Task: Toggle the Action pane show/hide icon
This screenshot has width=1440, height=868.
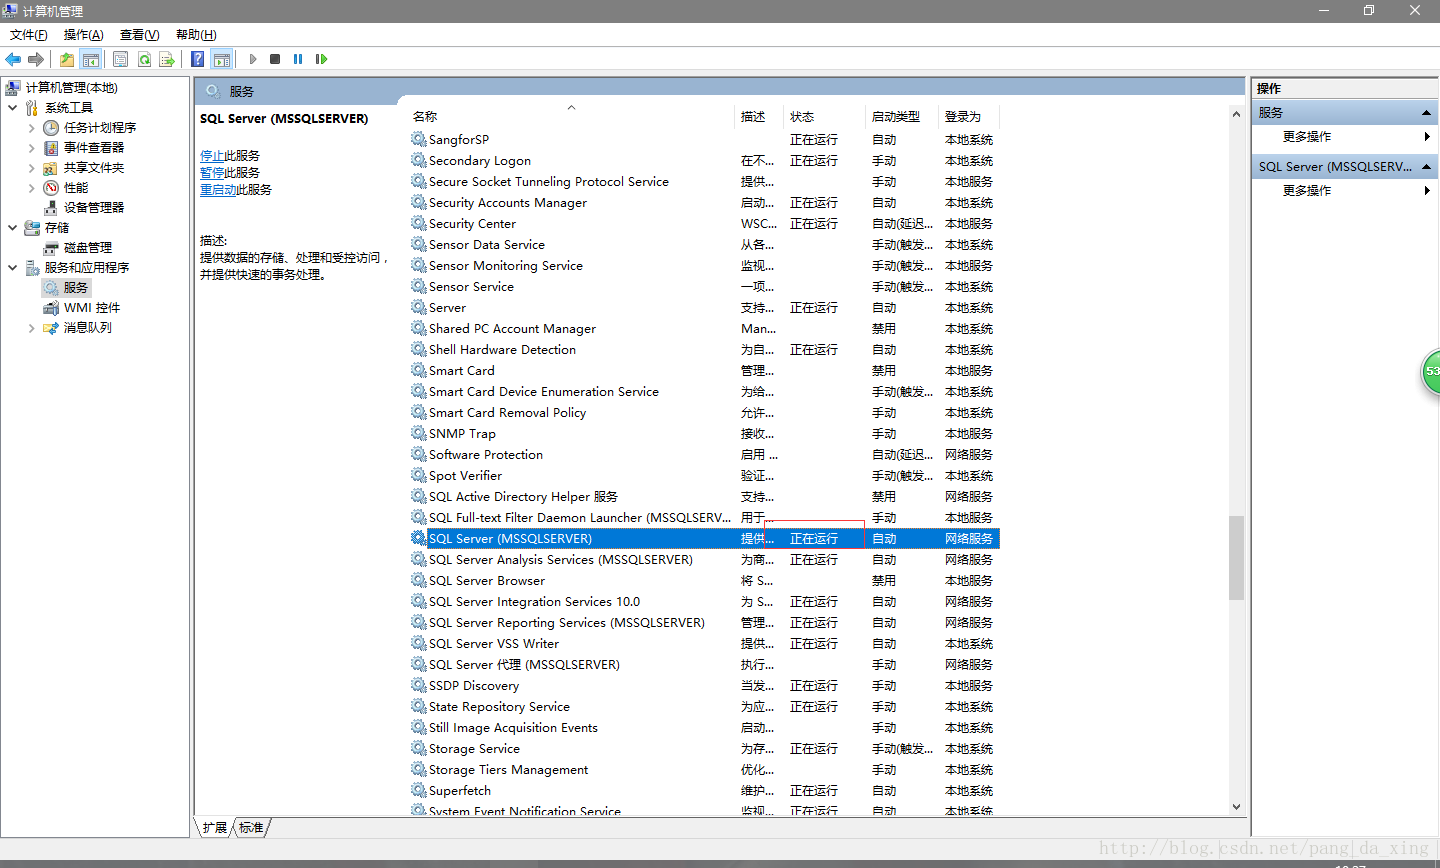Action: [x=222, y=59]
